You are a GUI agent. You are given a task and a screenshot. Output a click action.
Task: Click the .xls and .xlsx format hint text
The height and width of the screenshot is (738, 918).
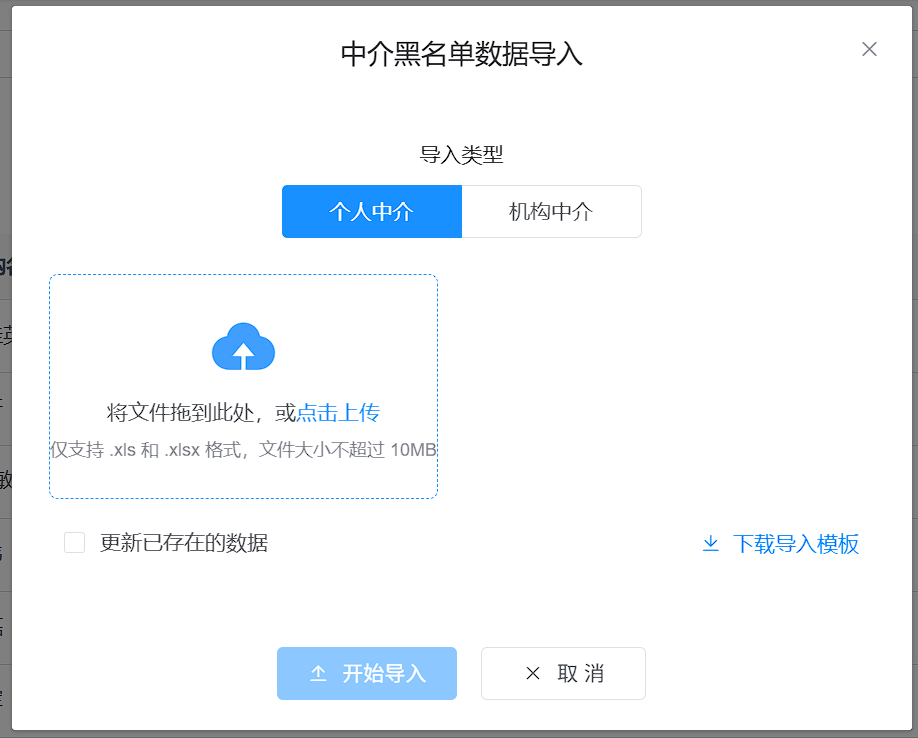(x=243, y=450)
